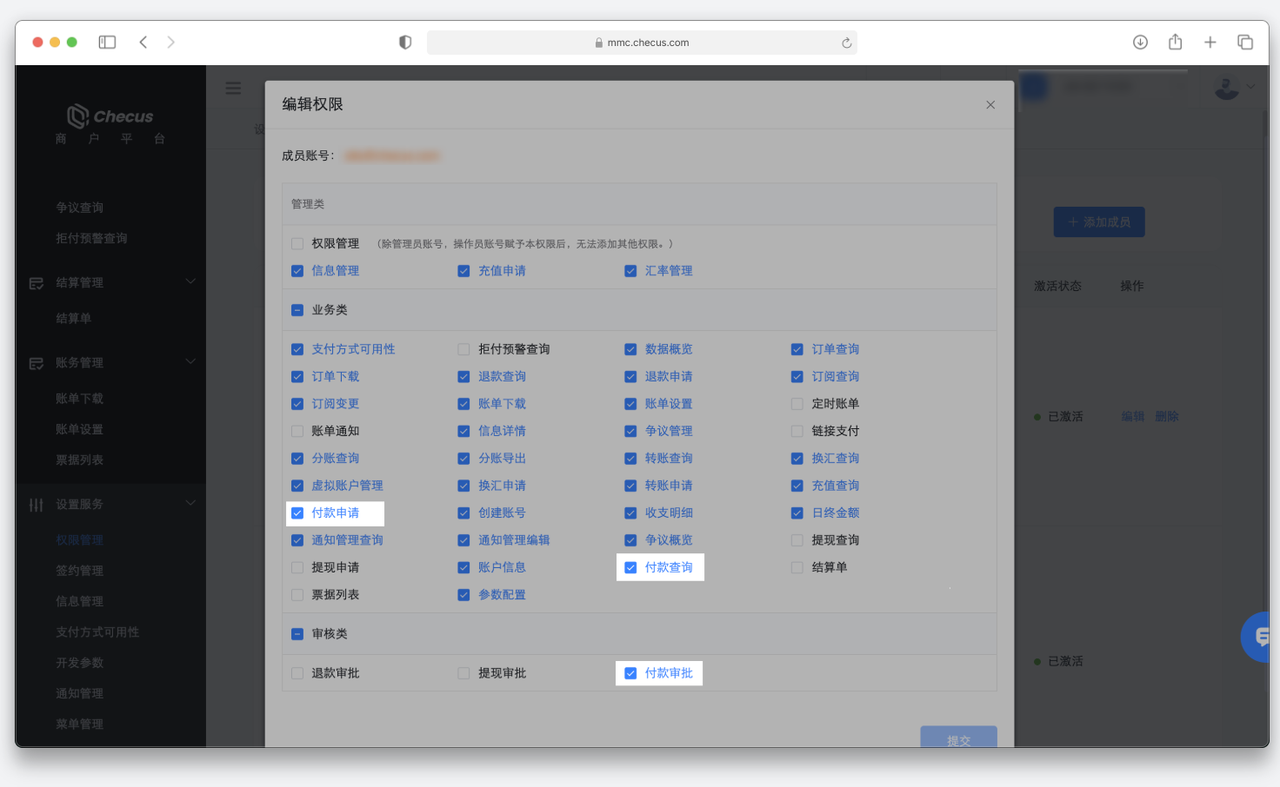Click the mmc.checus.com address bar

(641, 43)
